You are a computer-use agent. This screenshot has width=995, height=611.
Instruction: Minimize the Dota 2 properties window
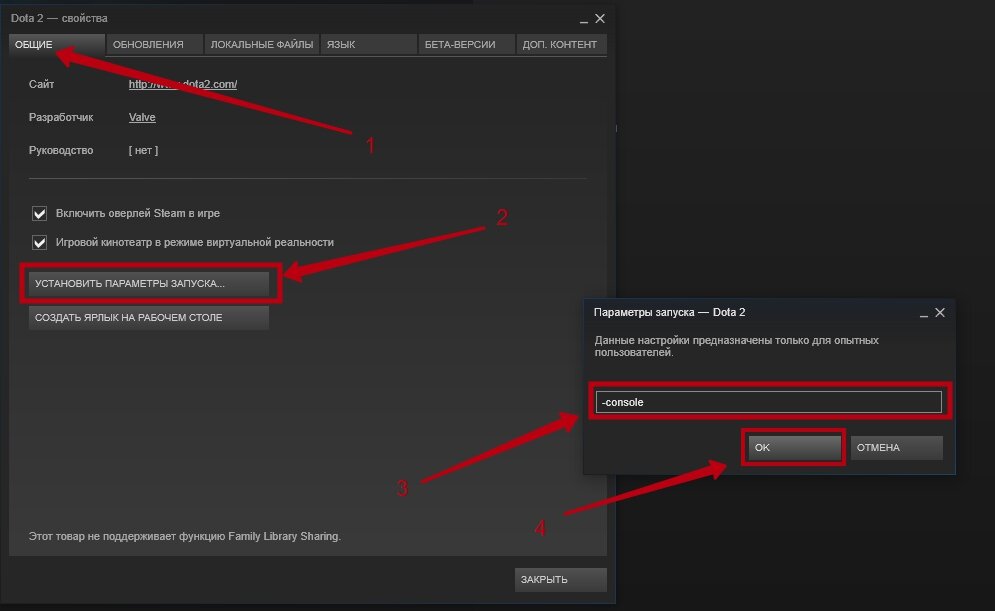coord(584,20)
